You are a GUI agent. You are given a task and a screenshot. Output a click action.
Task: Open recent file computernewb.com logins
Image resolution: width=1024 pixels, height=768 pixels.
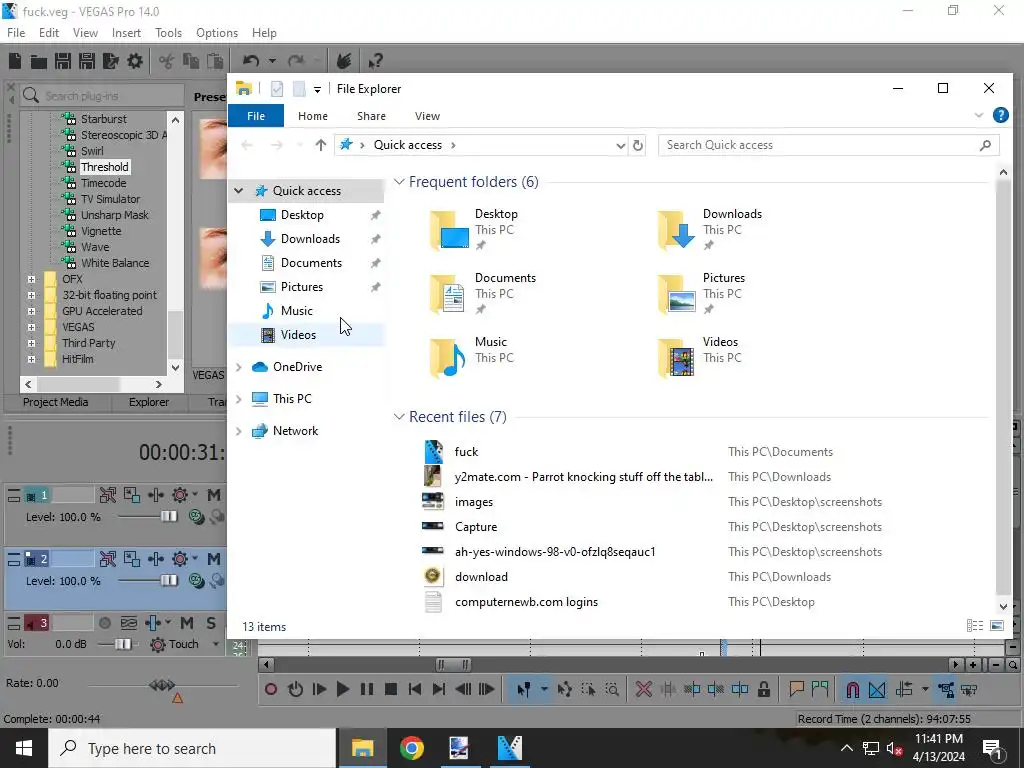click(x=526, y=602)
